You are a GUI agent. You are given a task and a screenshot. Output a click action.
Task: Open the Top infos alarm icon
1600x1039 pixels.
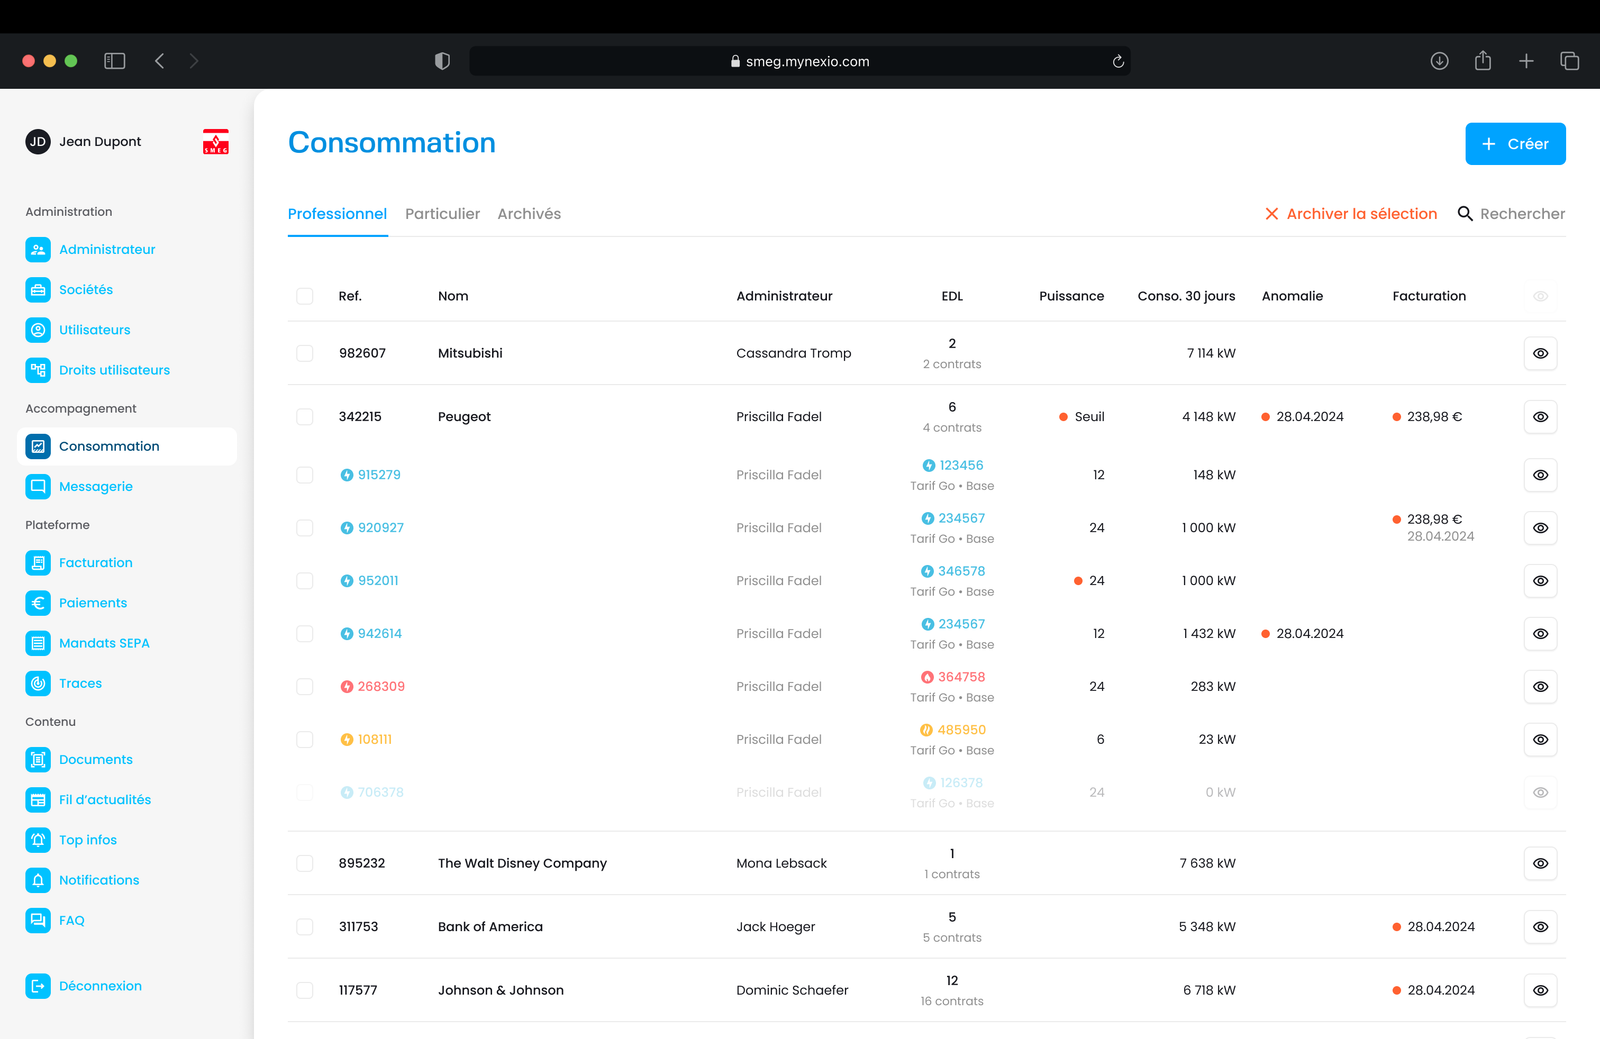pyautogui.click(x=38, y=840)
